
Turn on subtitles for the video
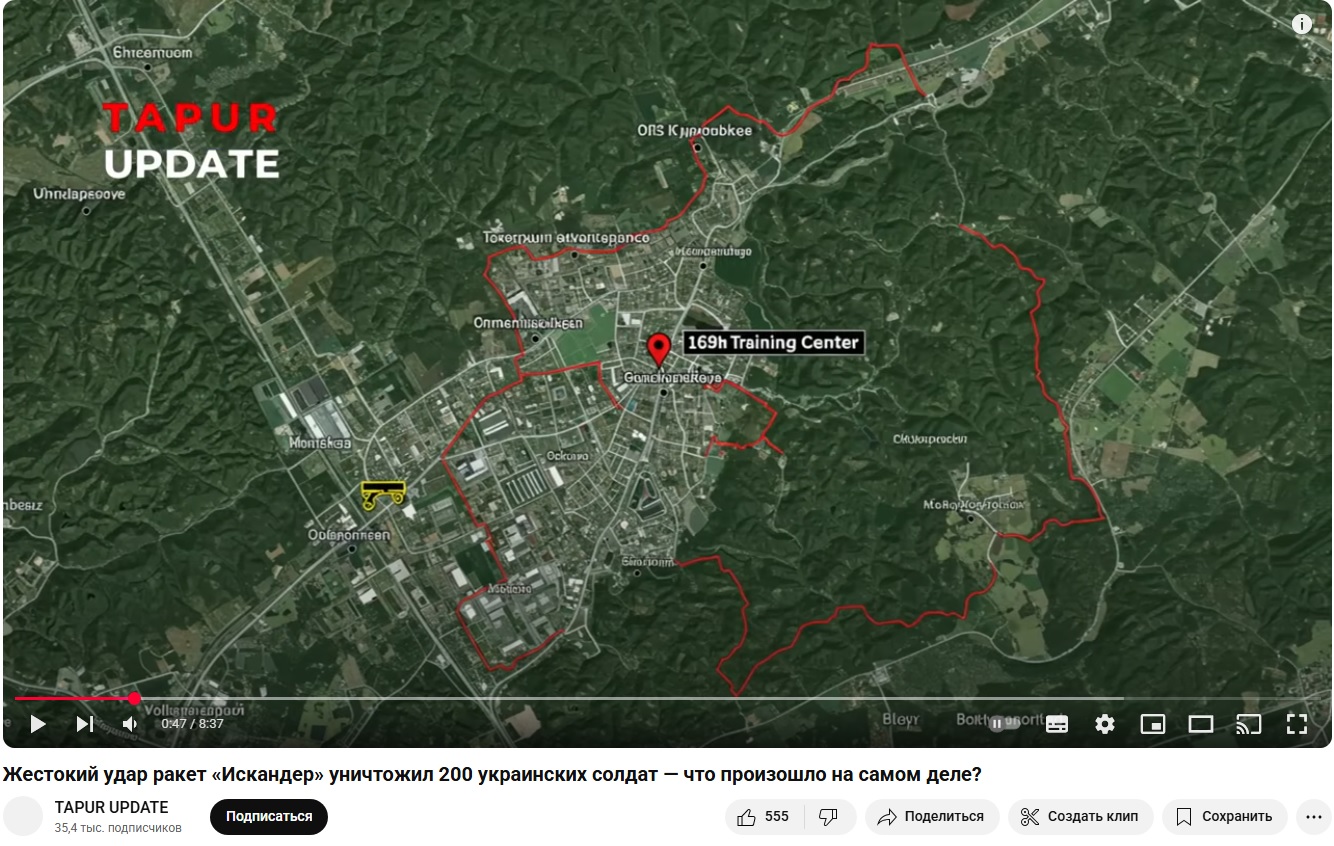click(1057, 724)
